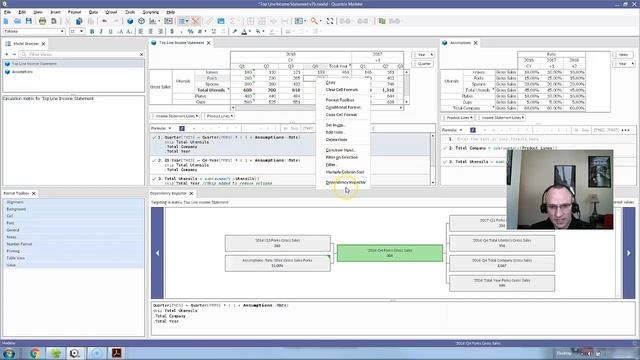This screenshot has height=360, width=640.
Task: Open Chrome from the Windows taskbar
Action: (x=34, y=353)
